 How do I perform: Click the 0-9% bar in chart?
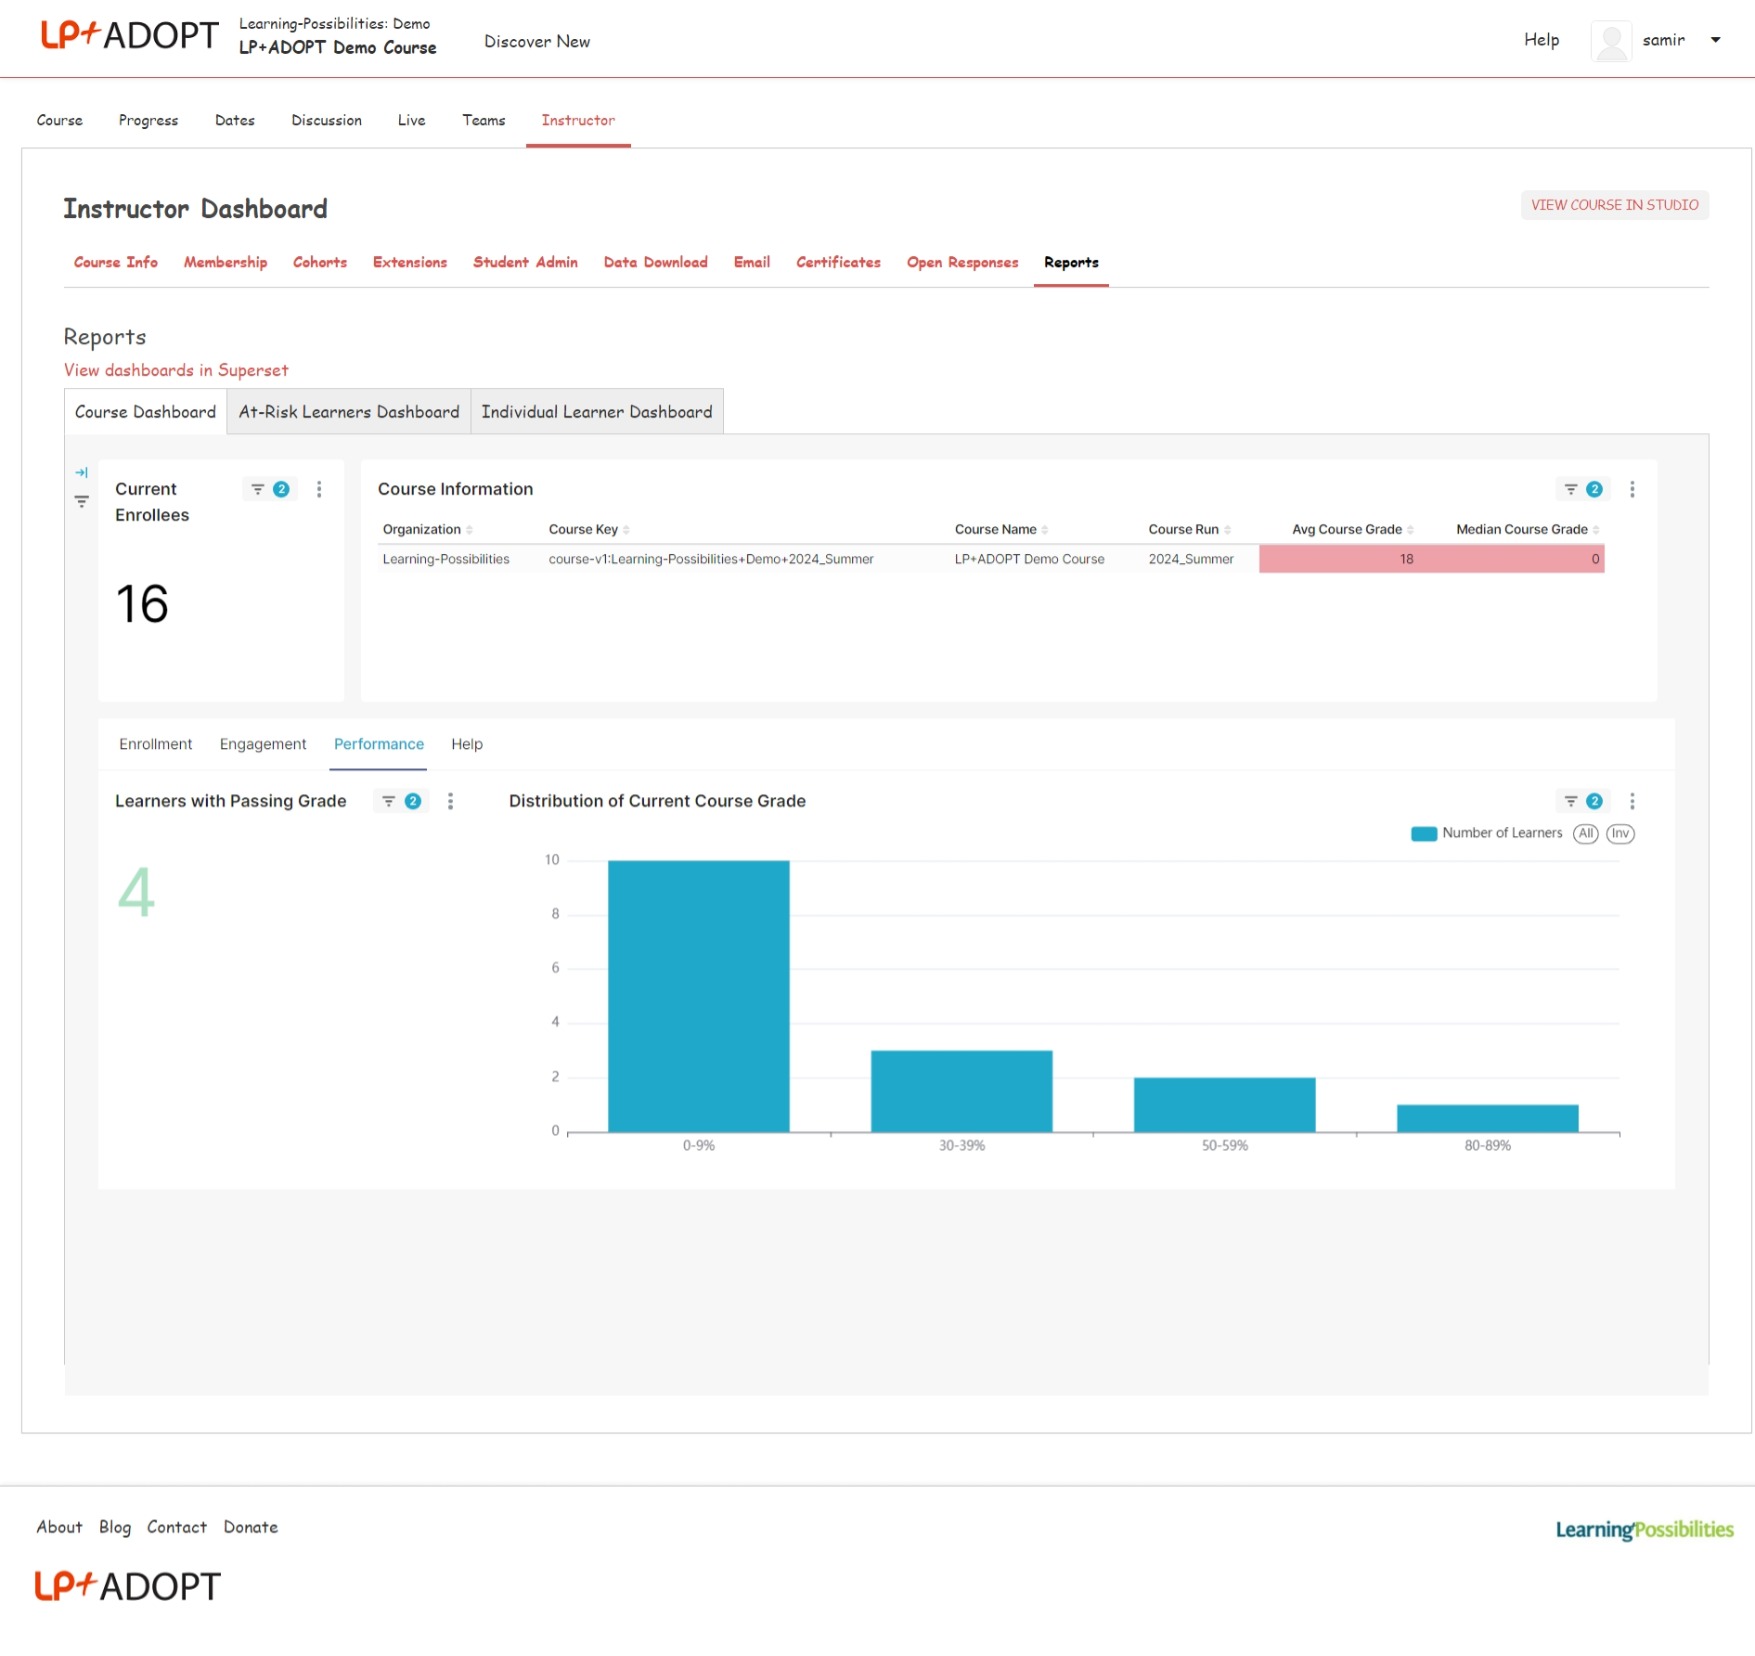click(x=699, y=997)
